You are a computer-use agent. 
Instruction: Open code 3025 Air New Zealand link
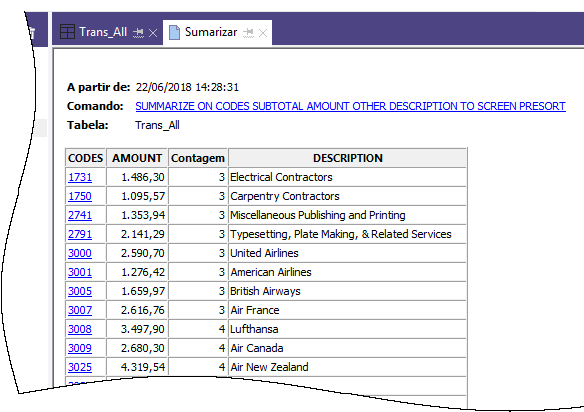click(80, 367)
